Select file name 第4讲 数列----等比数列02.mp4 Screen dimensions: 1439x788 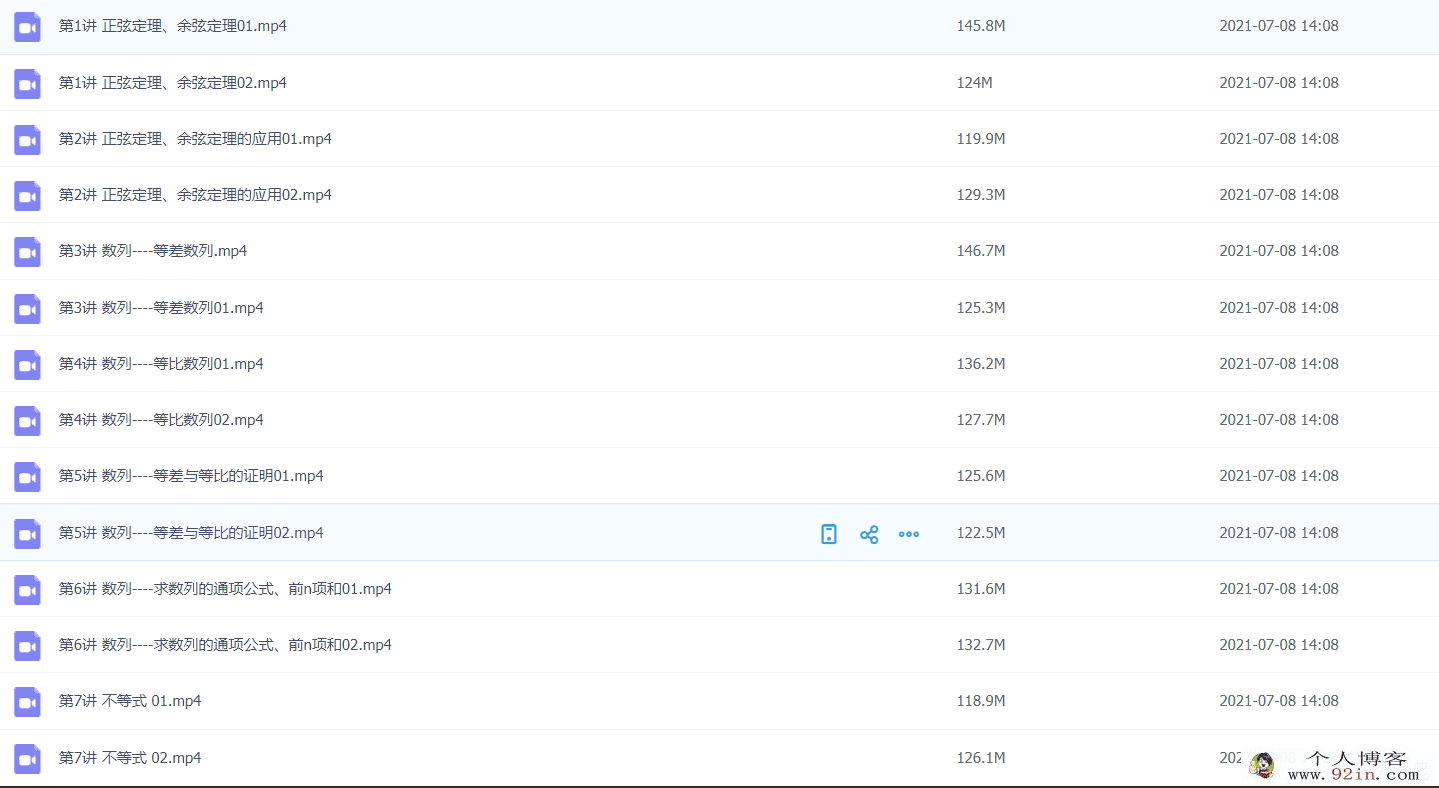coord(162,419)
